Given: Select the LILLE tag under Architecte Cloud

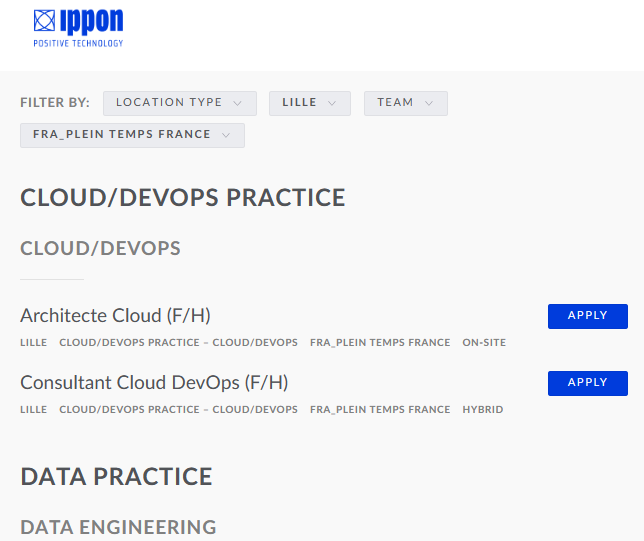Looking at the screenshot, I should 33,343.
